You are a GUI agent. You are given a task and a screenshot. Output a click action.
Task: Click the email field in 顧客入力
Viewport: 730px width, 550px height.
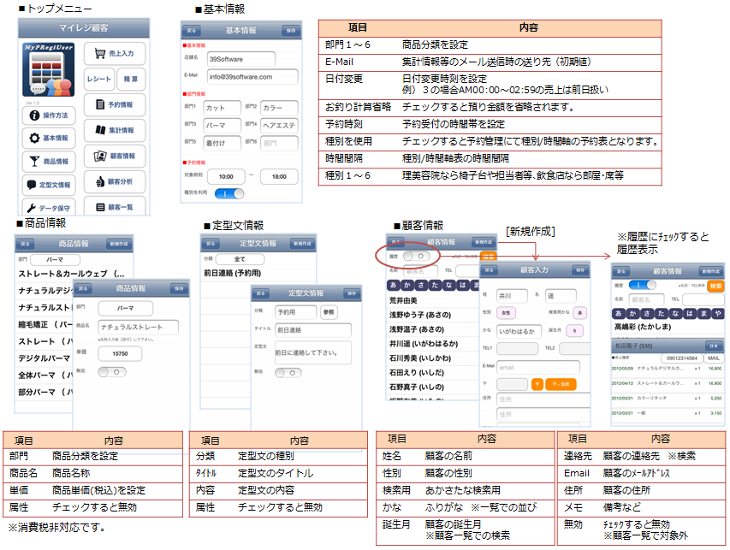[x=538, y=367]
